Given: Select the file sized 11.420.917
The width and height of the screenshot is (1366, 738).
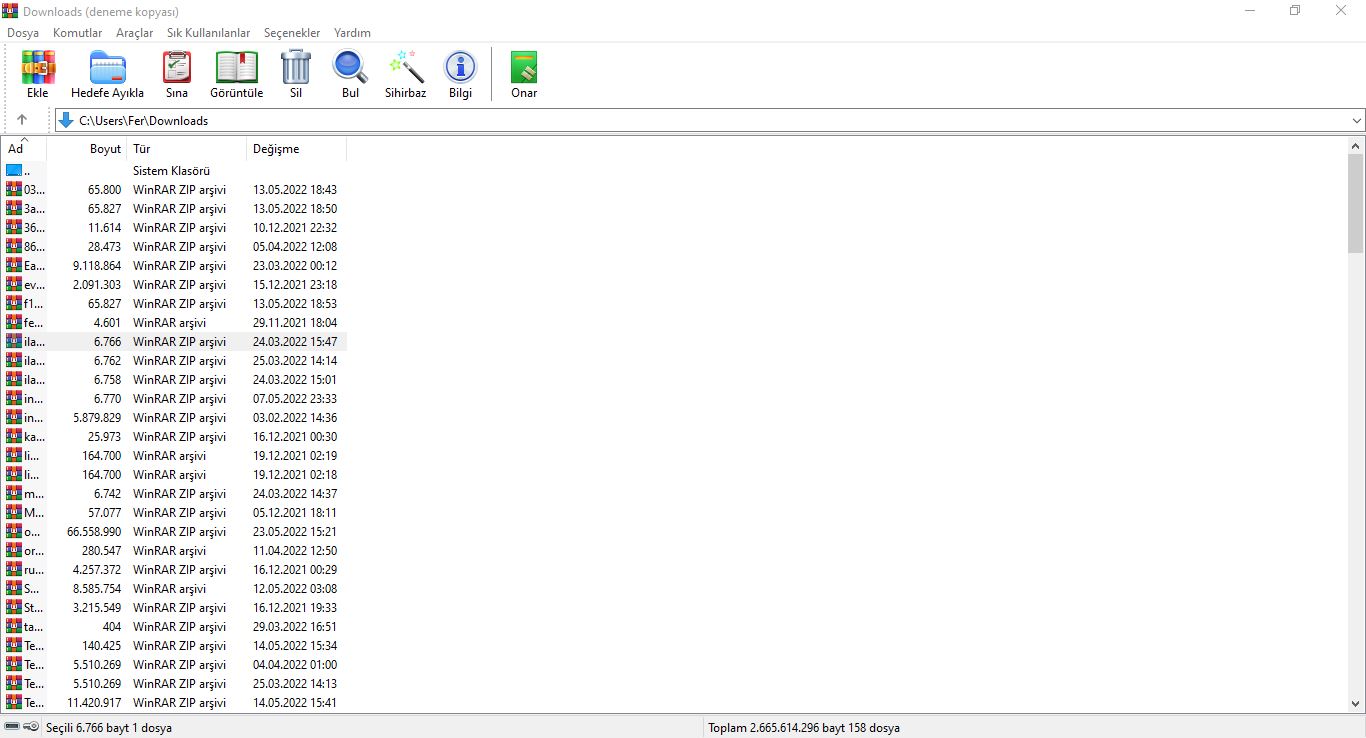Looking at the screenshot, I should pos(174,703).
